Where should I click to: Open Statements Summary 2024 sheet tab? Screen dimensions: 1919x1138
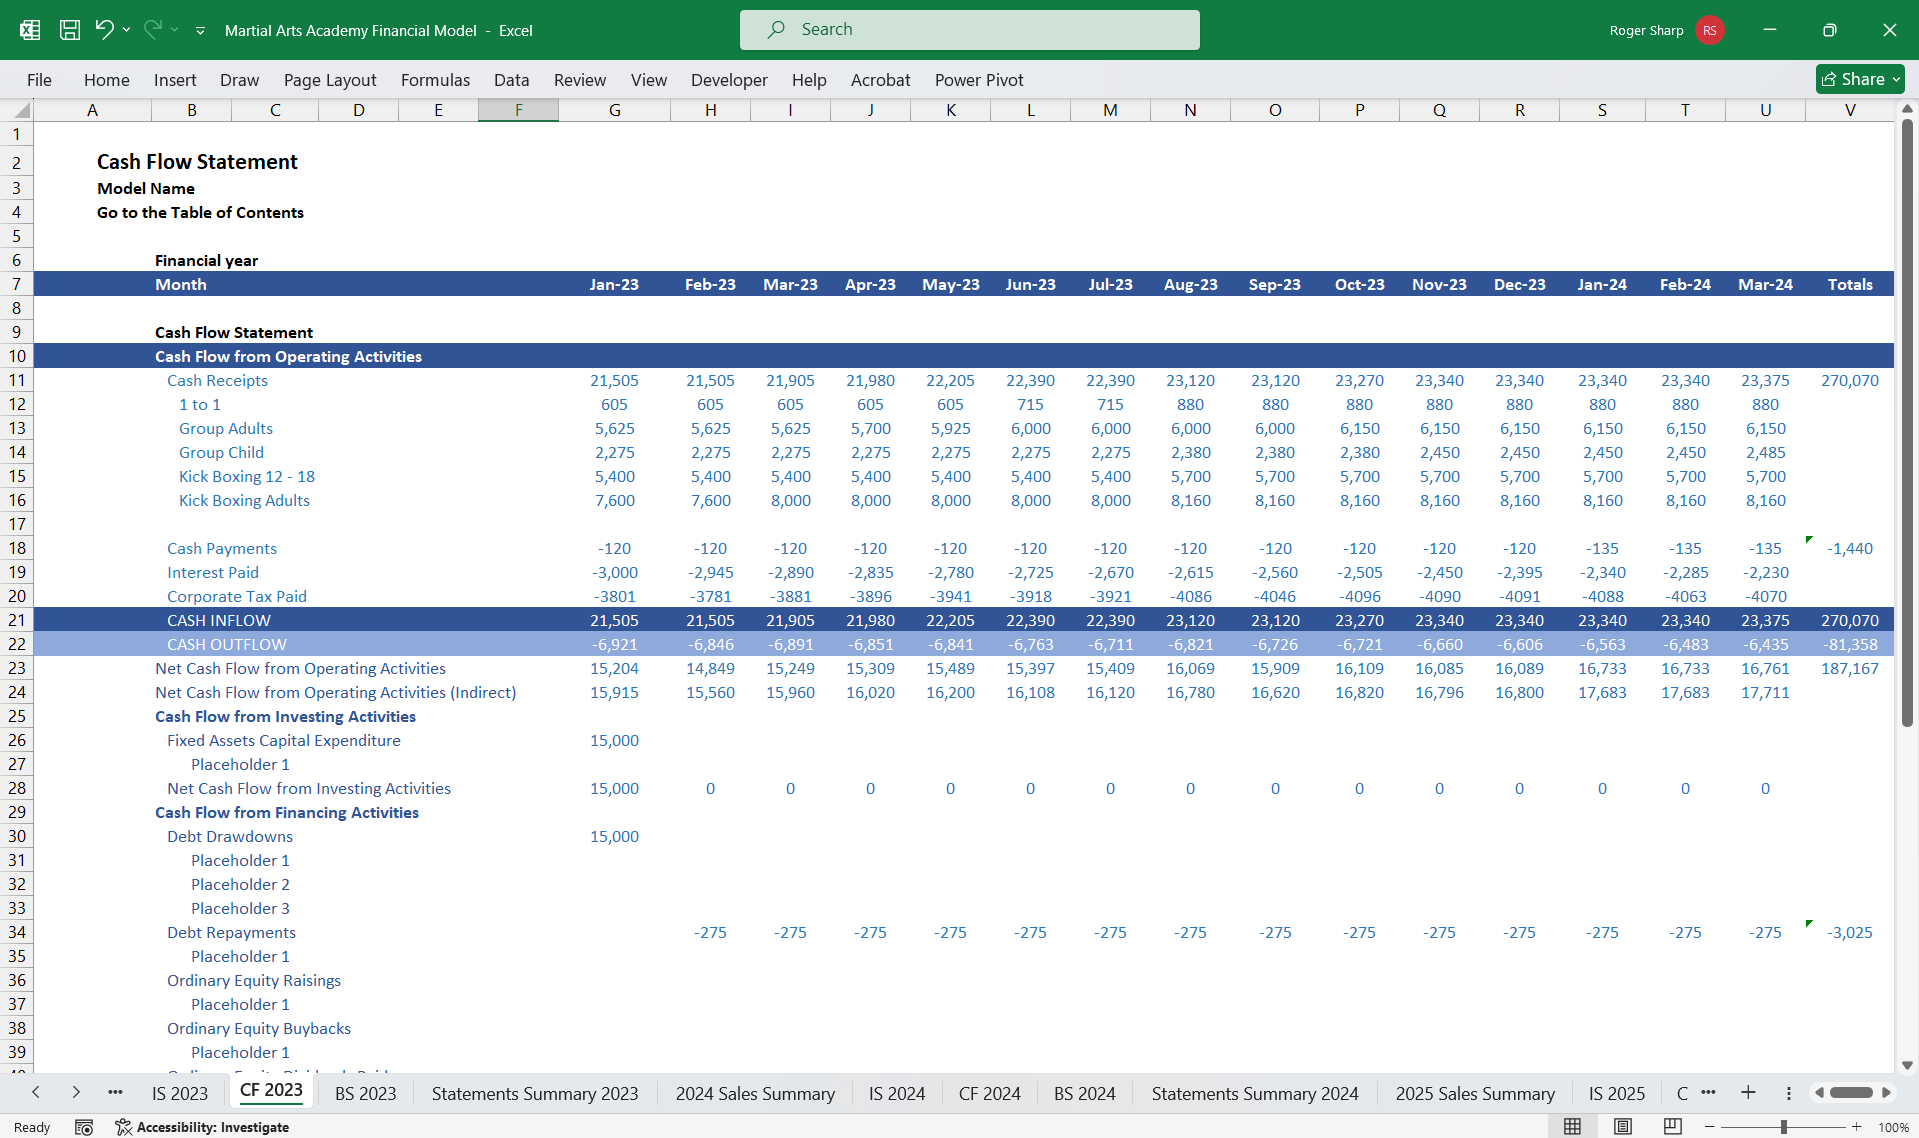click(x=1254, y=1094)
